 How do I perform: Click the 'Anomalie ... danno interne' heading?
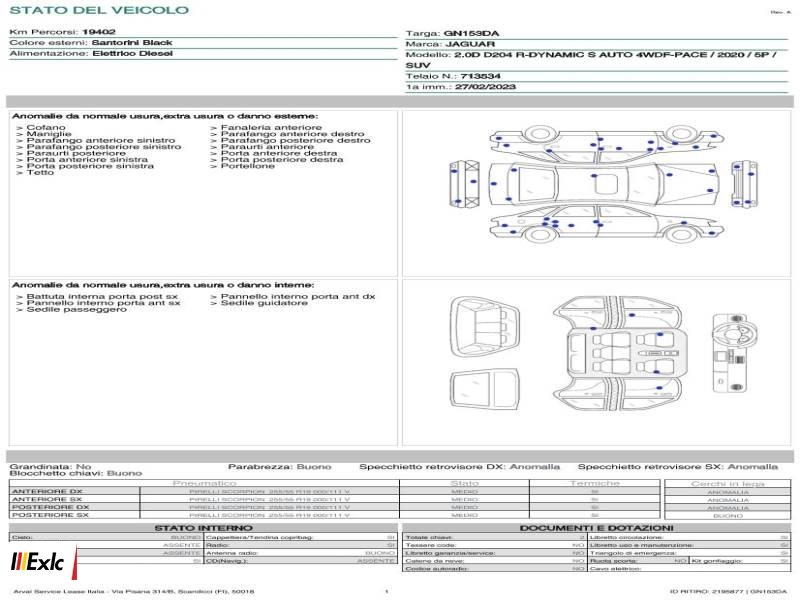163,285
